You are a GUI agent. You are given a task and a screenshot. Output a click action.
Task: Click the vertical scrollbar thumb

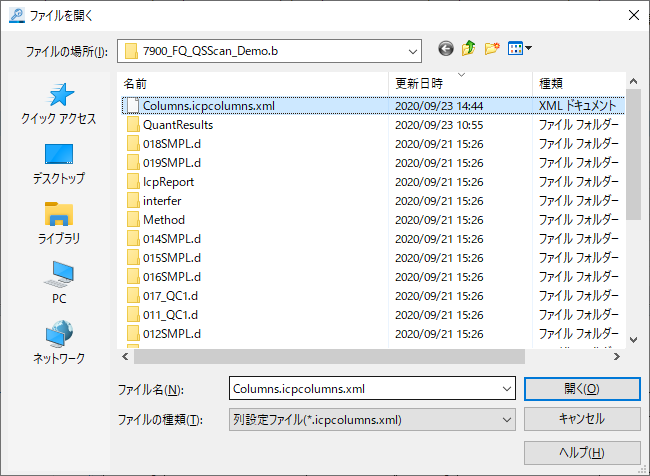tap(633, 154)
